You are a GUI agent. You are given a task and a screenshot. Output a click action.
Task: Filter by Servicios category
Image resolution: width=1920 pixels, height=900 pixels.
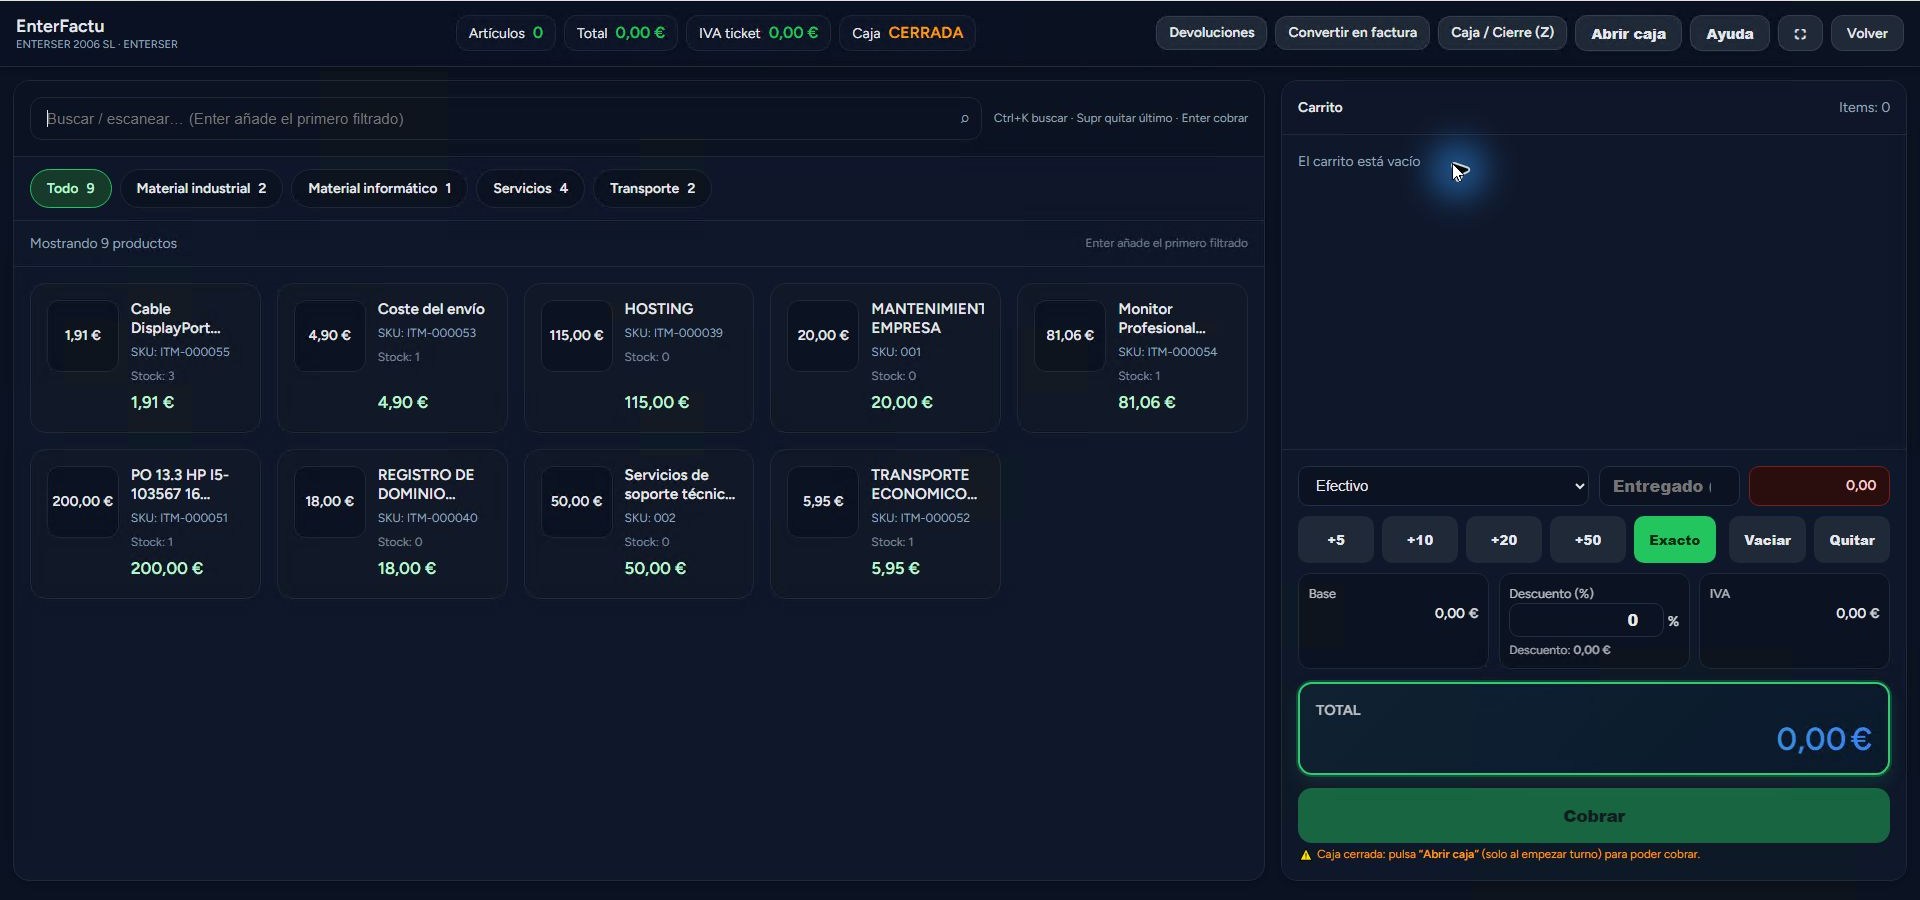tap(530, 188)
